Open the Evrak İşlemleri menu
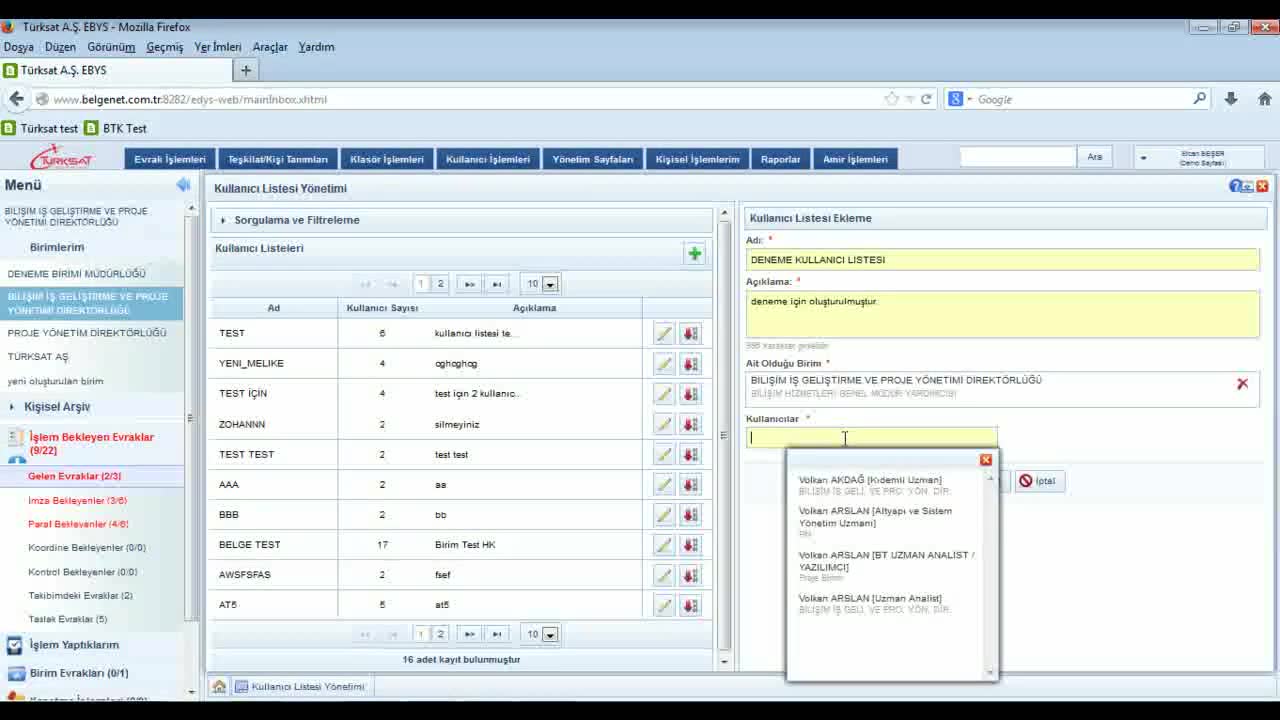 point(170,159)
